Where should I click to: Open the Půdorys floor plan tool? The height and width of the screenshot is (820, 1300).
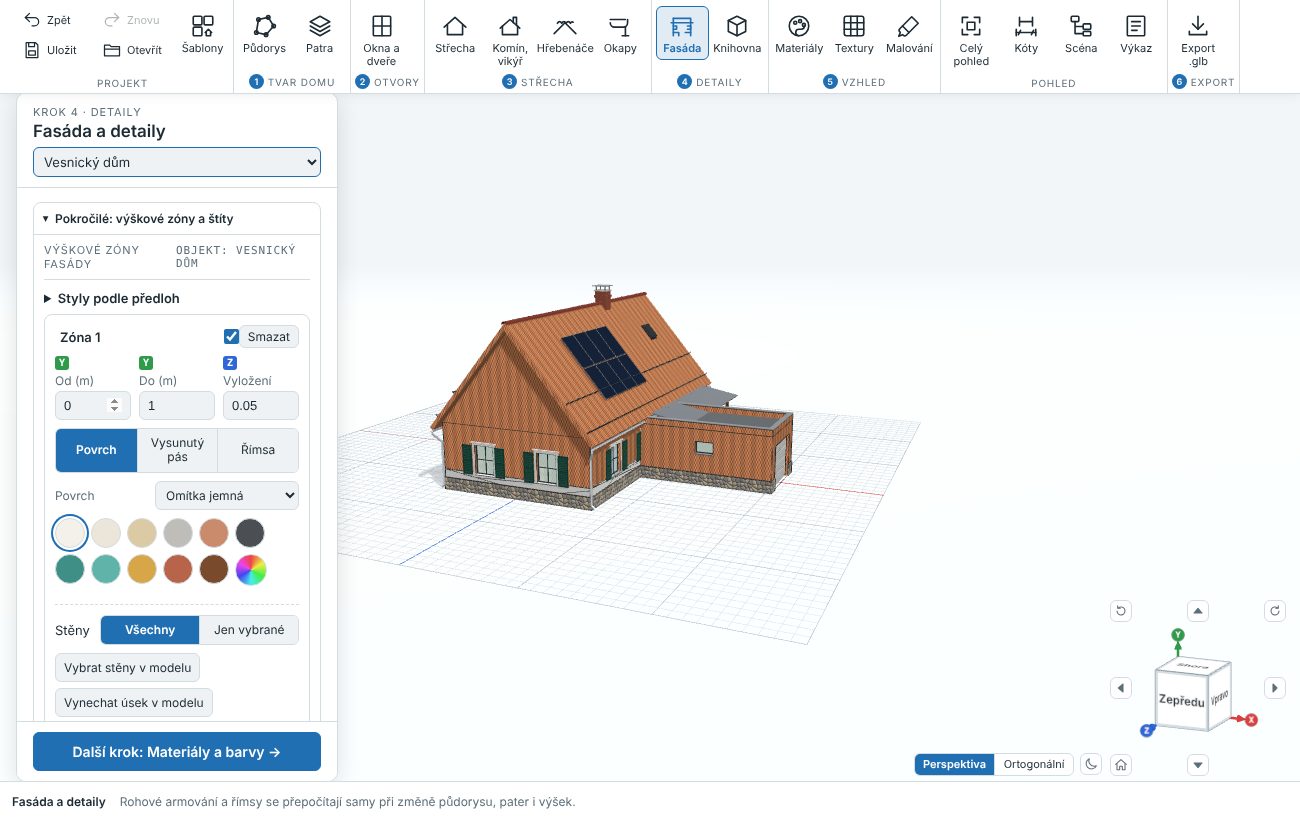tap(264, 34)
